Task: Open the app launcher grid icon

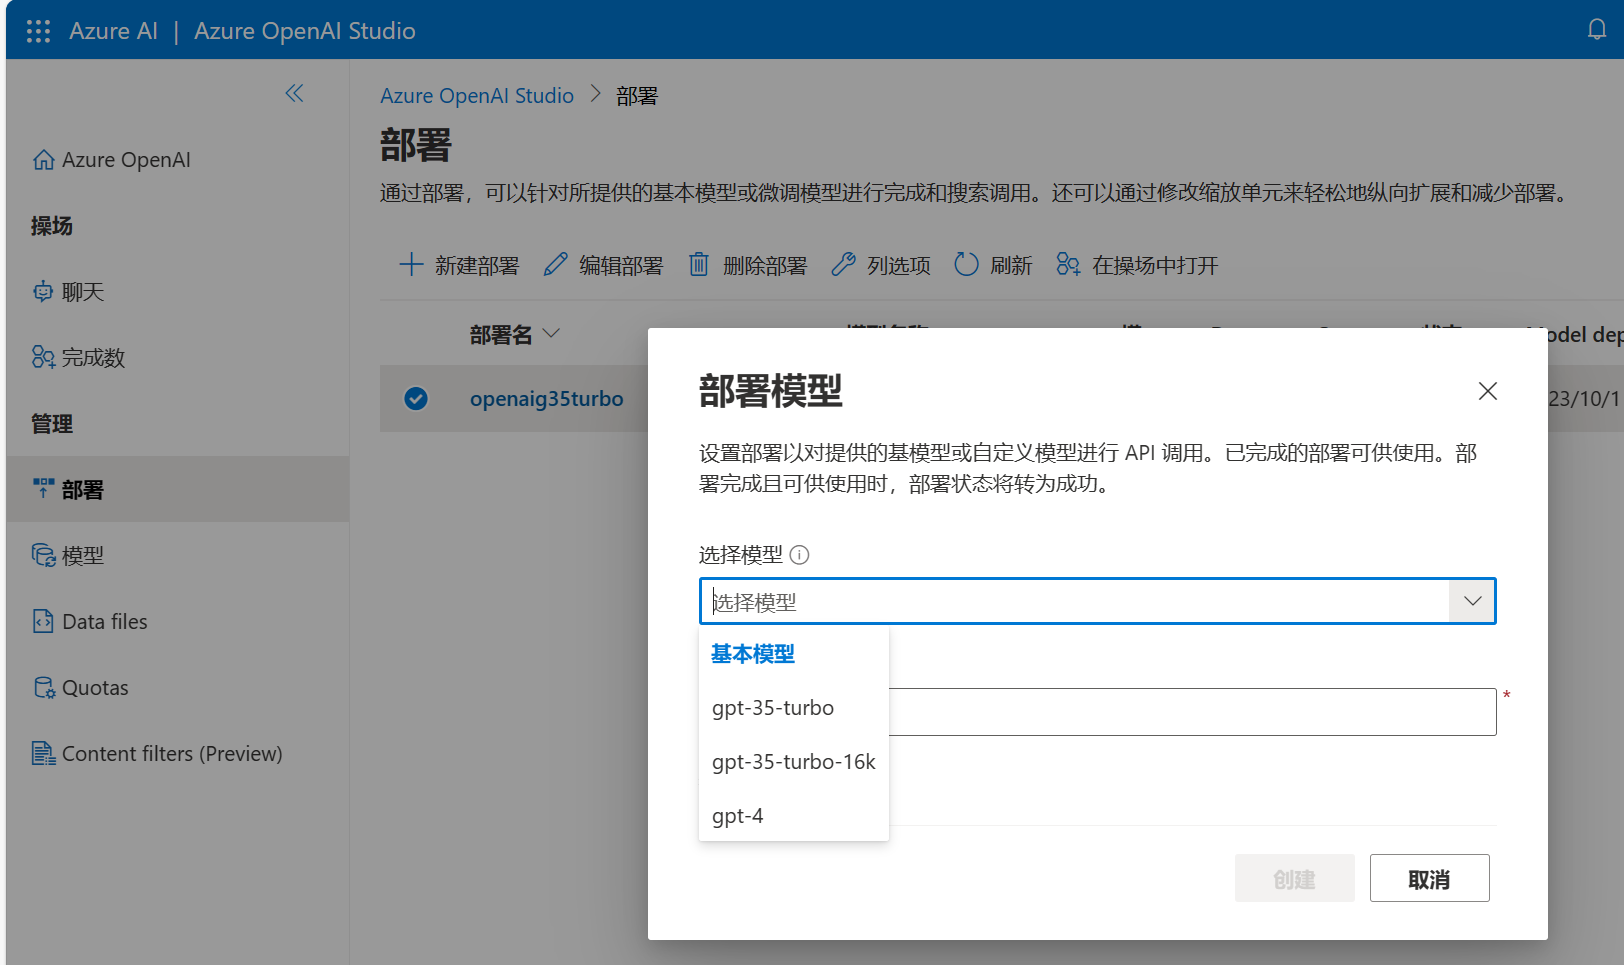Action: [38, 31]
